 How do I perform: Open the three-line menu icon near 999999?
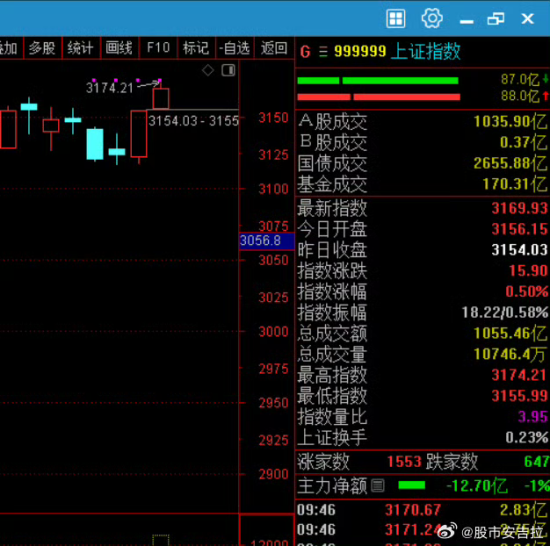pos(323,52)
